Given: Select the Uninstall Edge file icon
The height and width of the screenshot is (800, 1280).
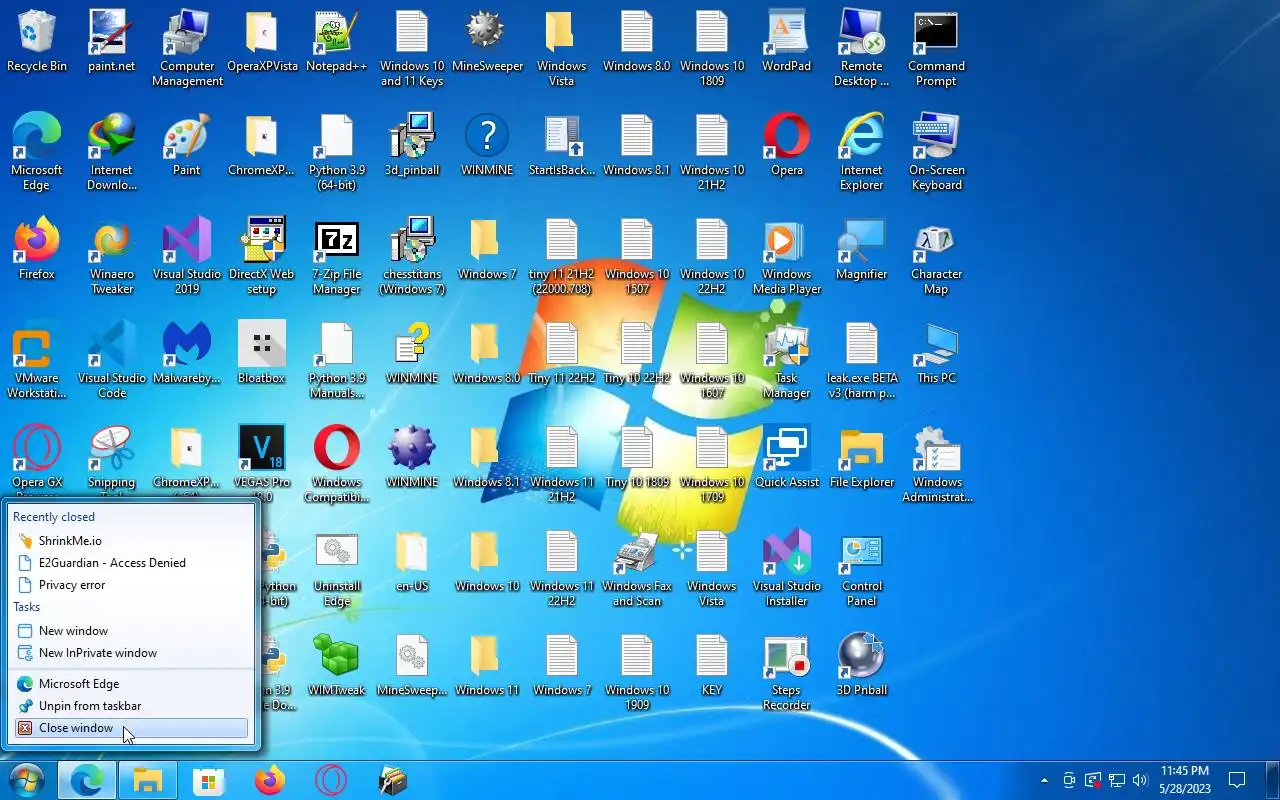Looking at the screenshot, I should 337,569.
